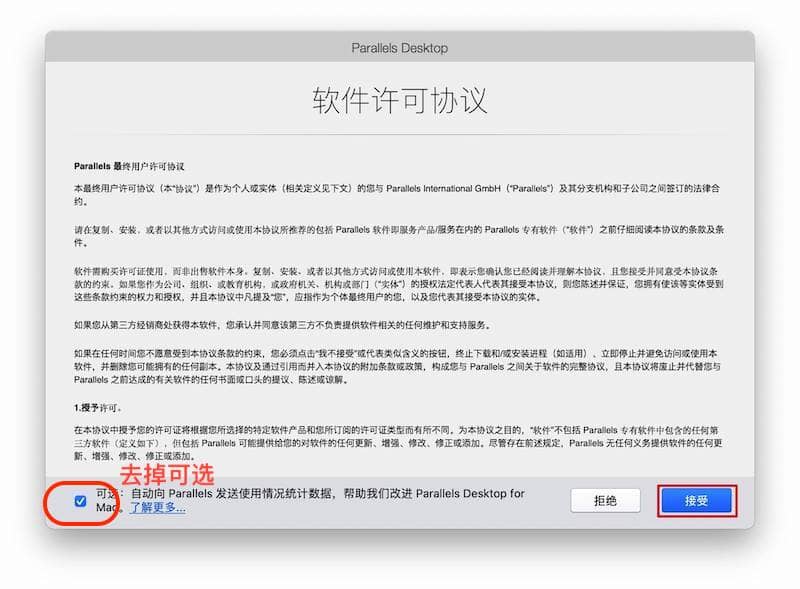Click the 'Parallels 最终用户许可协议' bold heading
Viewport: 800px width, 589px height.
click(x=129, y=166)
